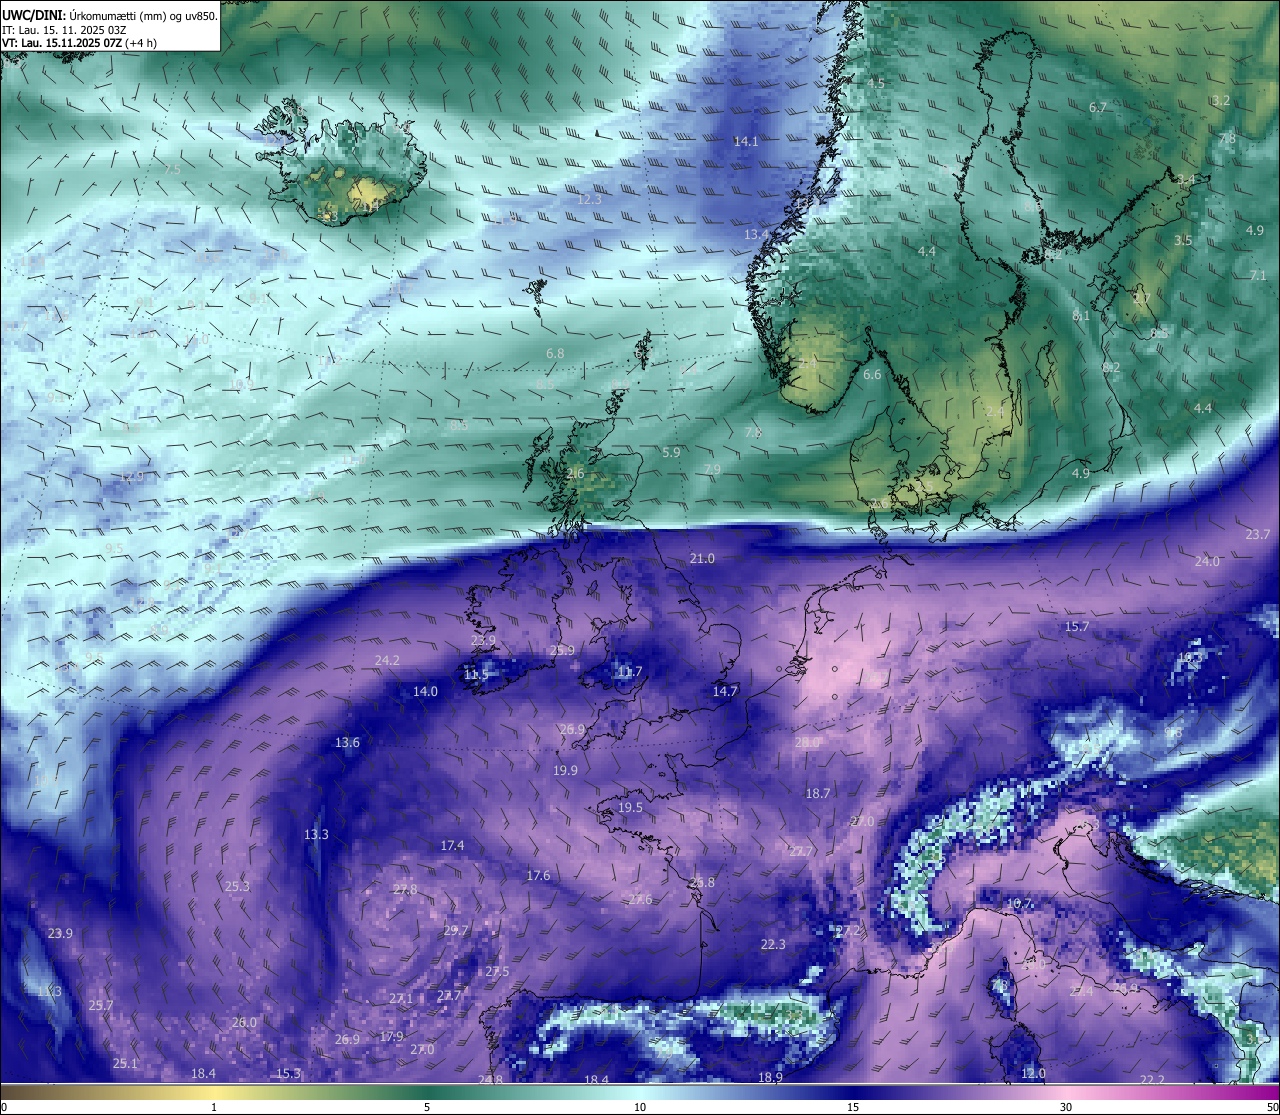Click the 27.8 value near the low's center
Image resolution: width=1280 pixels, height=1115 pixels.
point(405,890)
